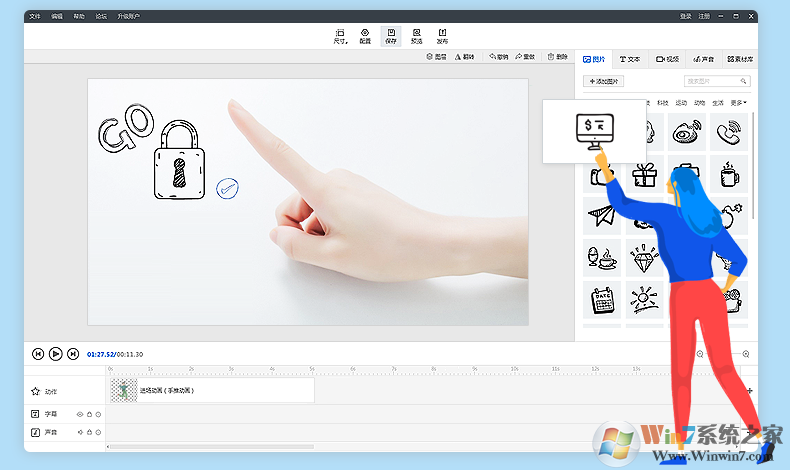The height and width of the screenshot is (470, 790).
Task: Click the 5s mark on the timeline ruler
Action: (312, 369)
